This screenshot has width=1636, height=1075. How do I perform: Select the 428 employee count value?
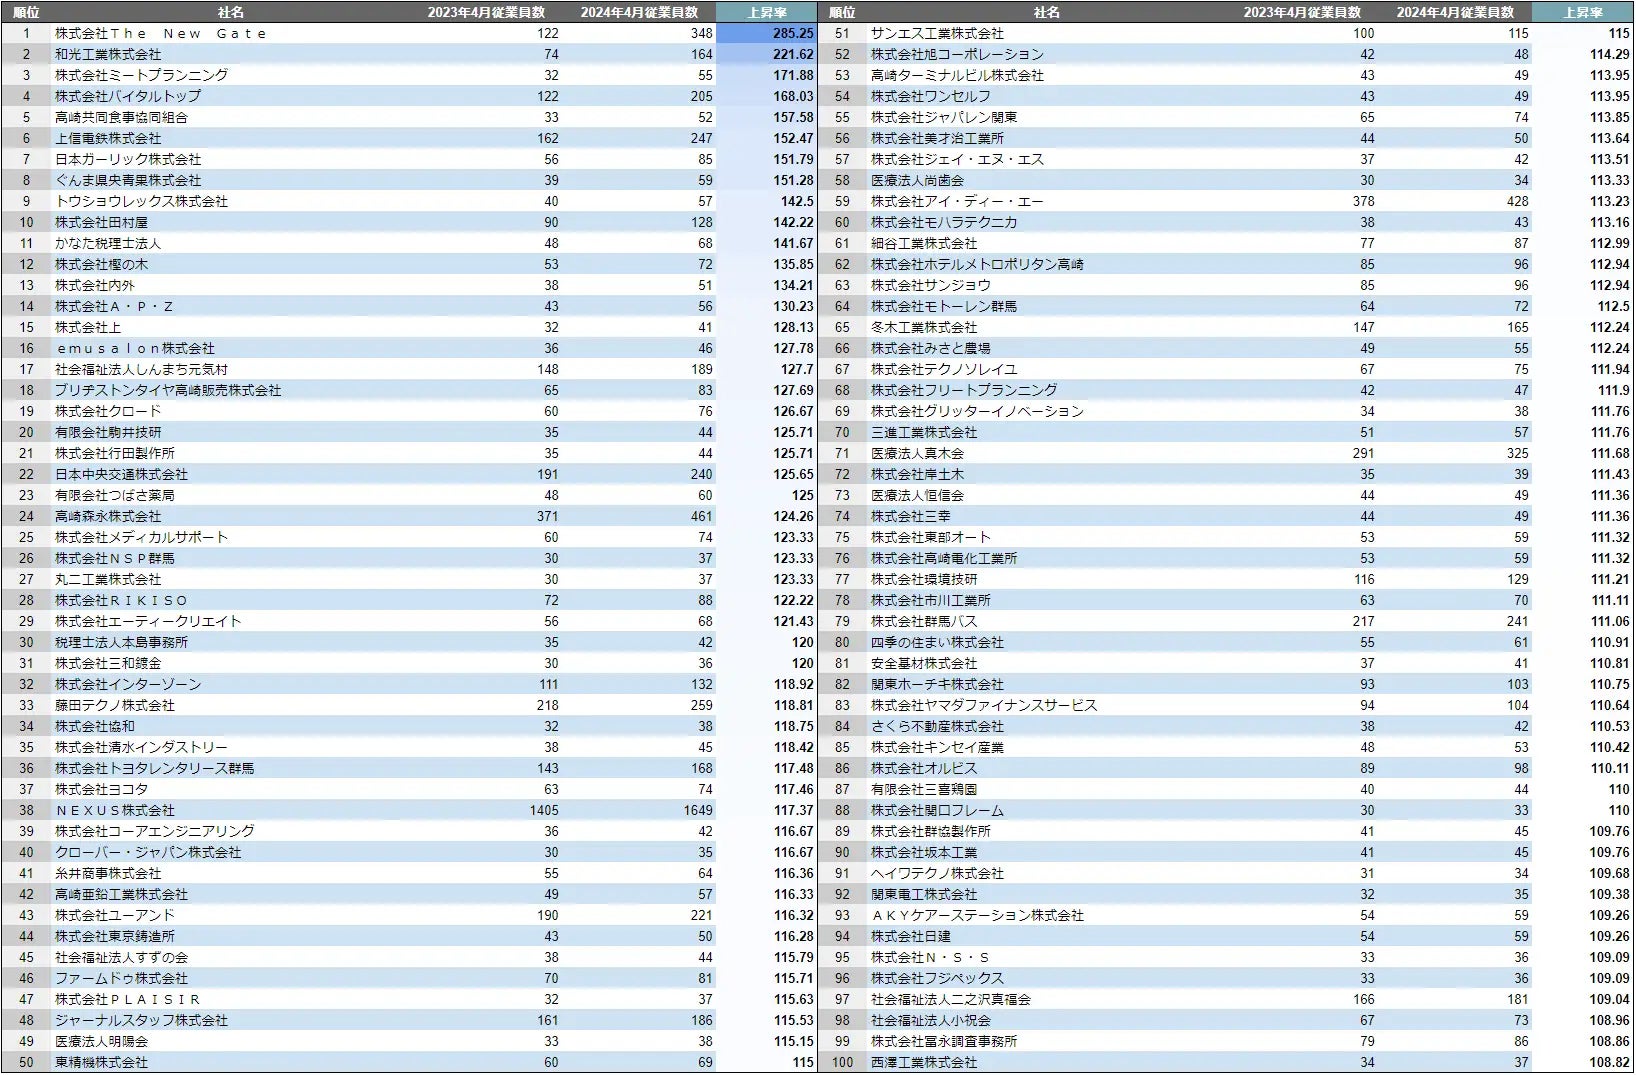tap(1517, 201)
